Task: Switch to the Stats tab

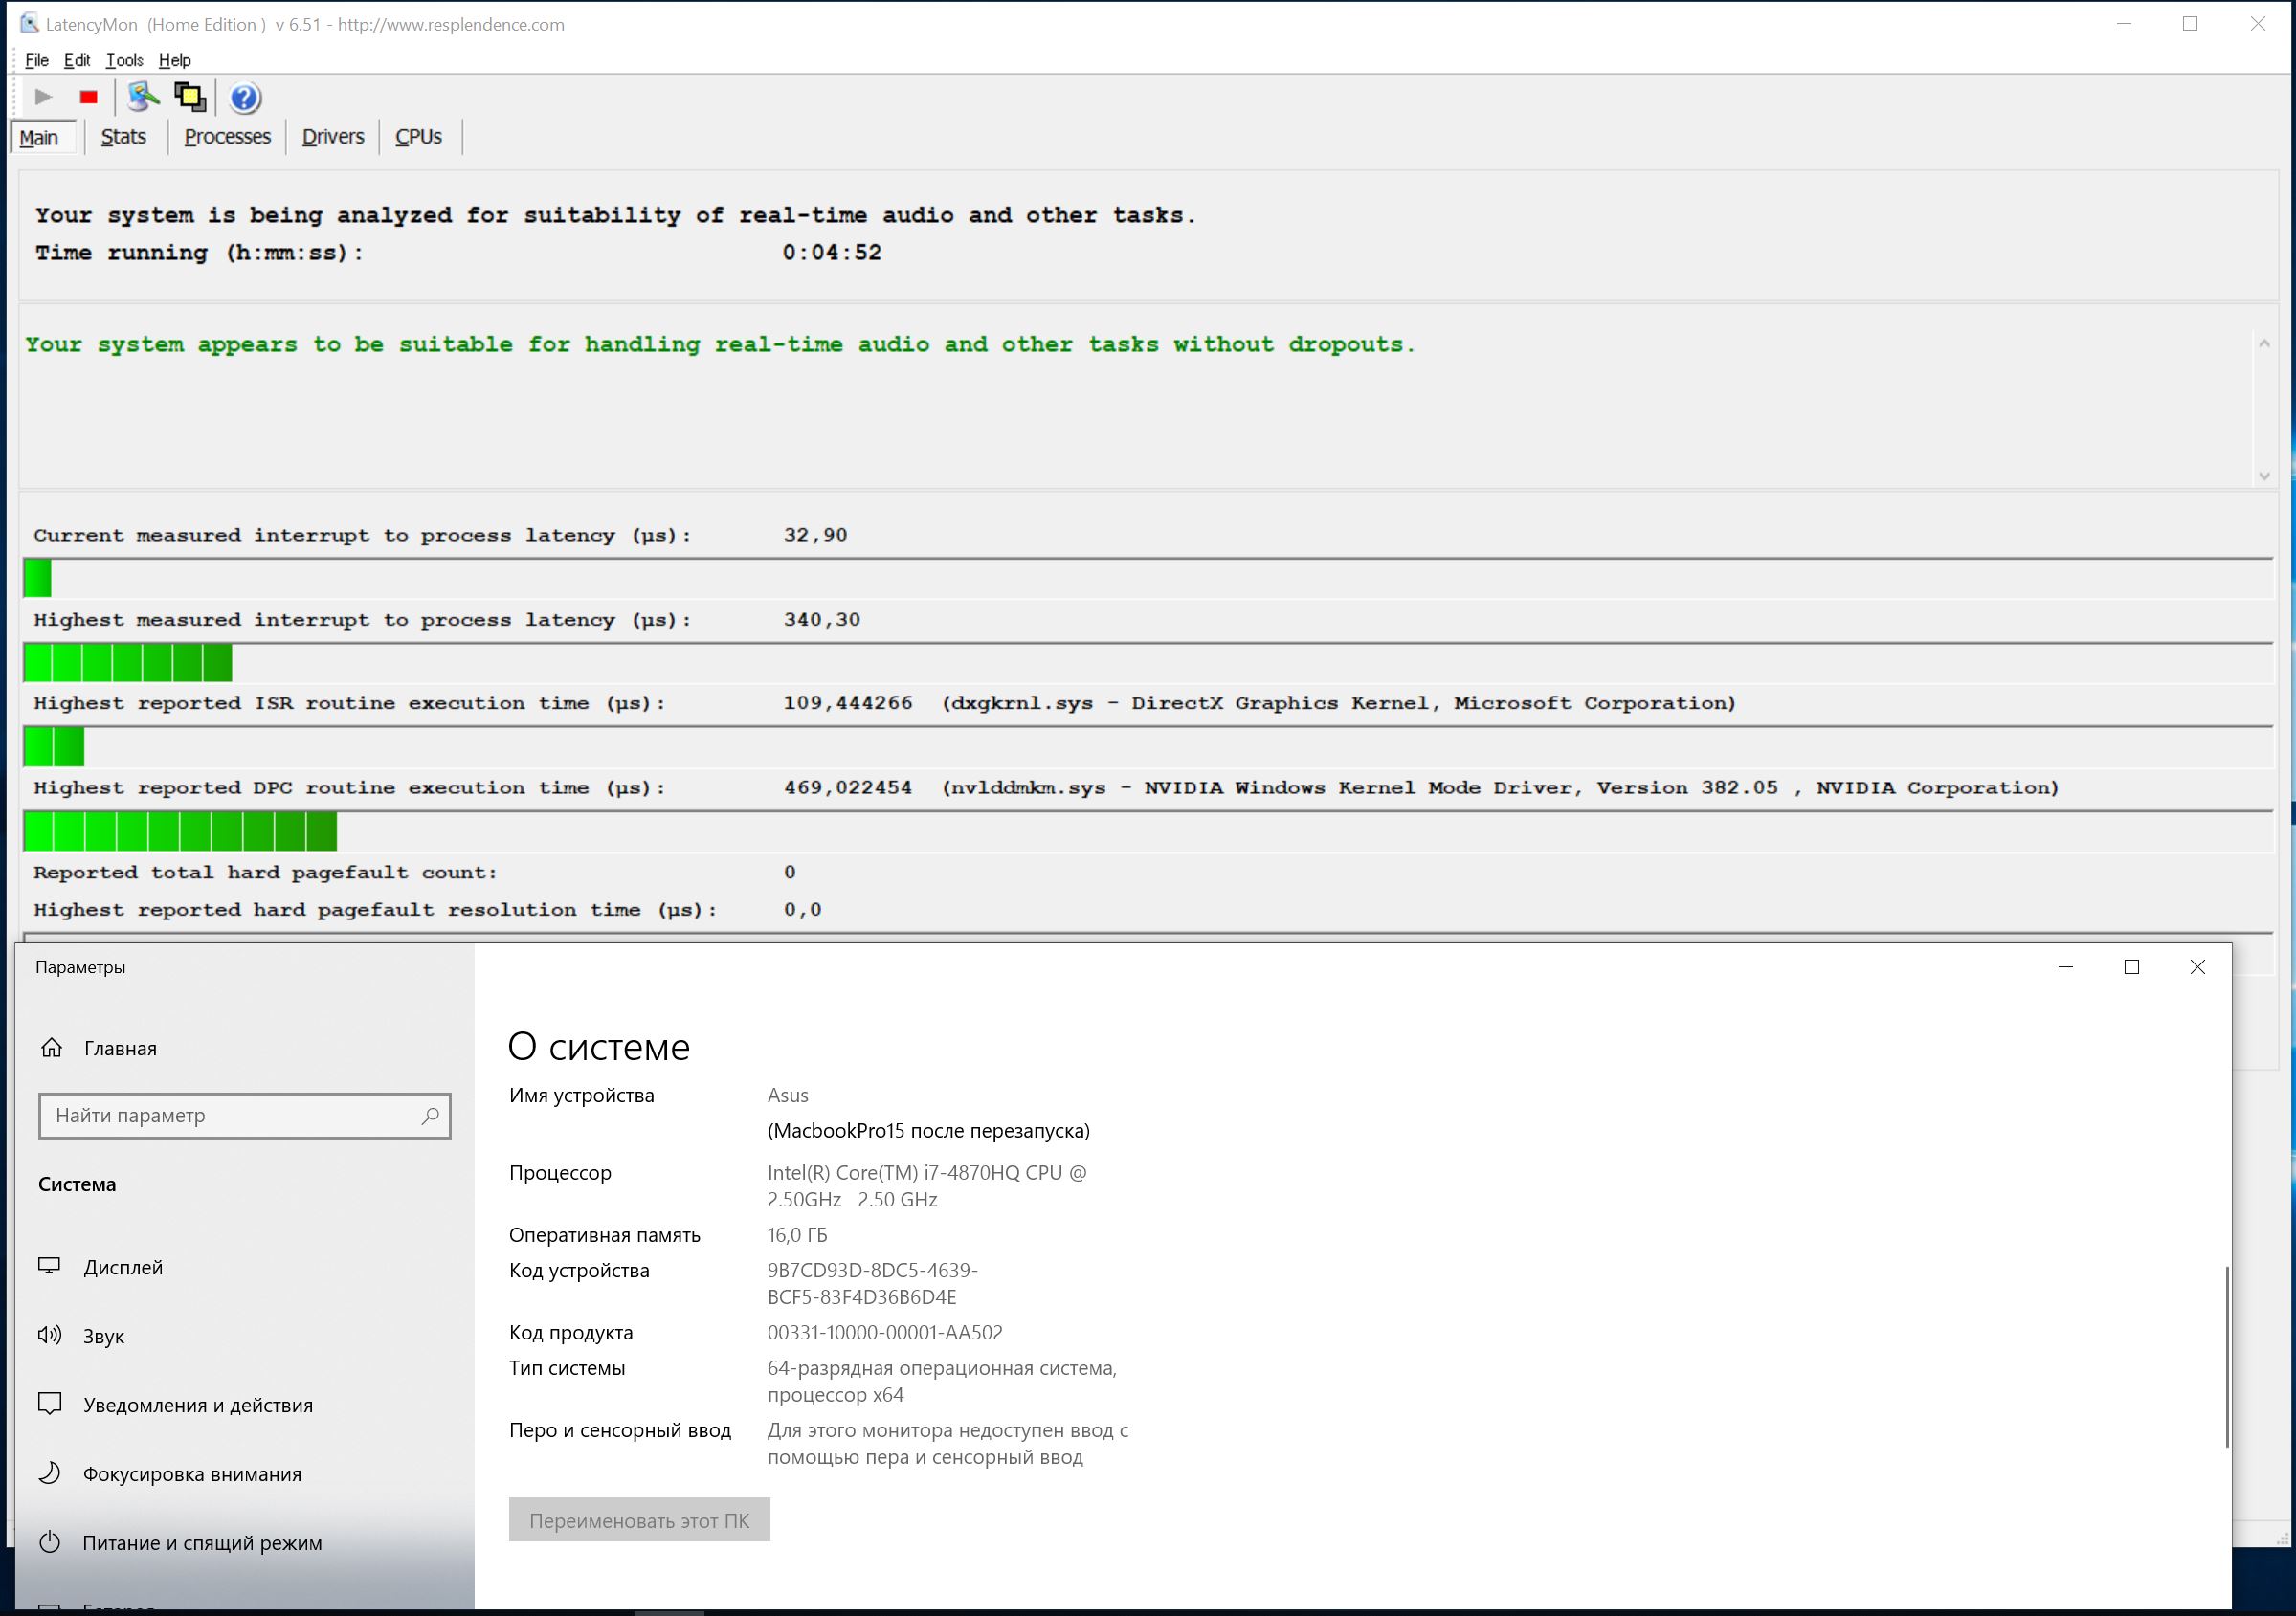Action: 123,137
